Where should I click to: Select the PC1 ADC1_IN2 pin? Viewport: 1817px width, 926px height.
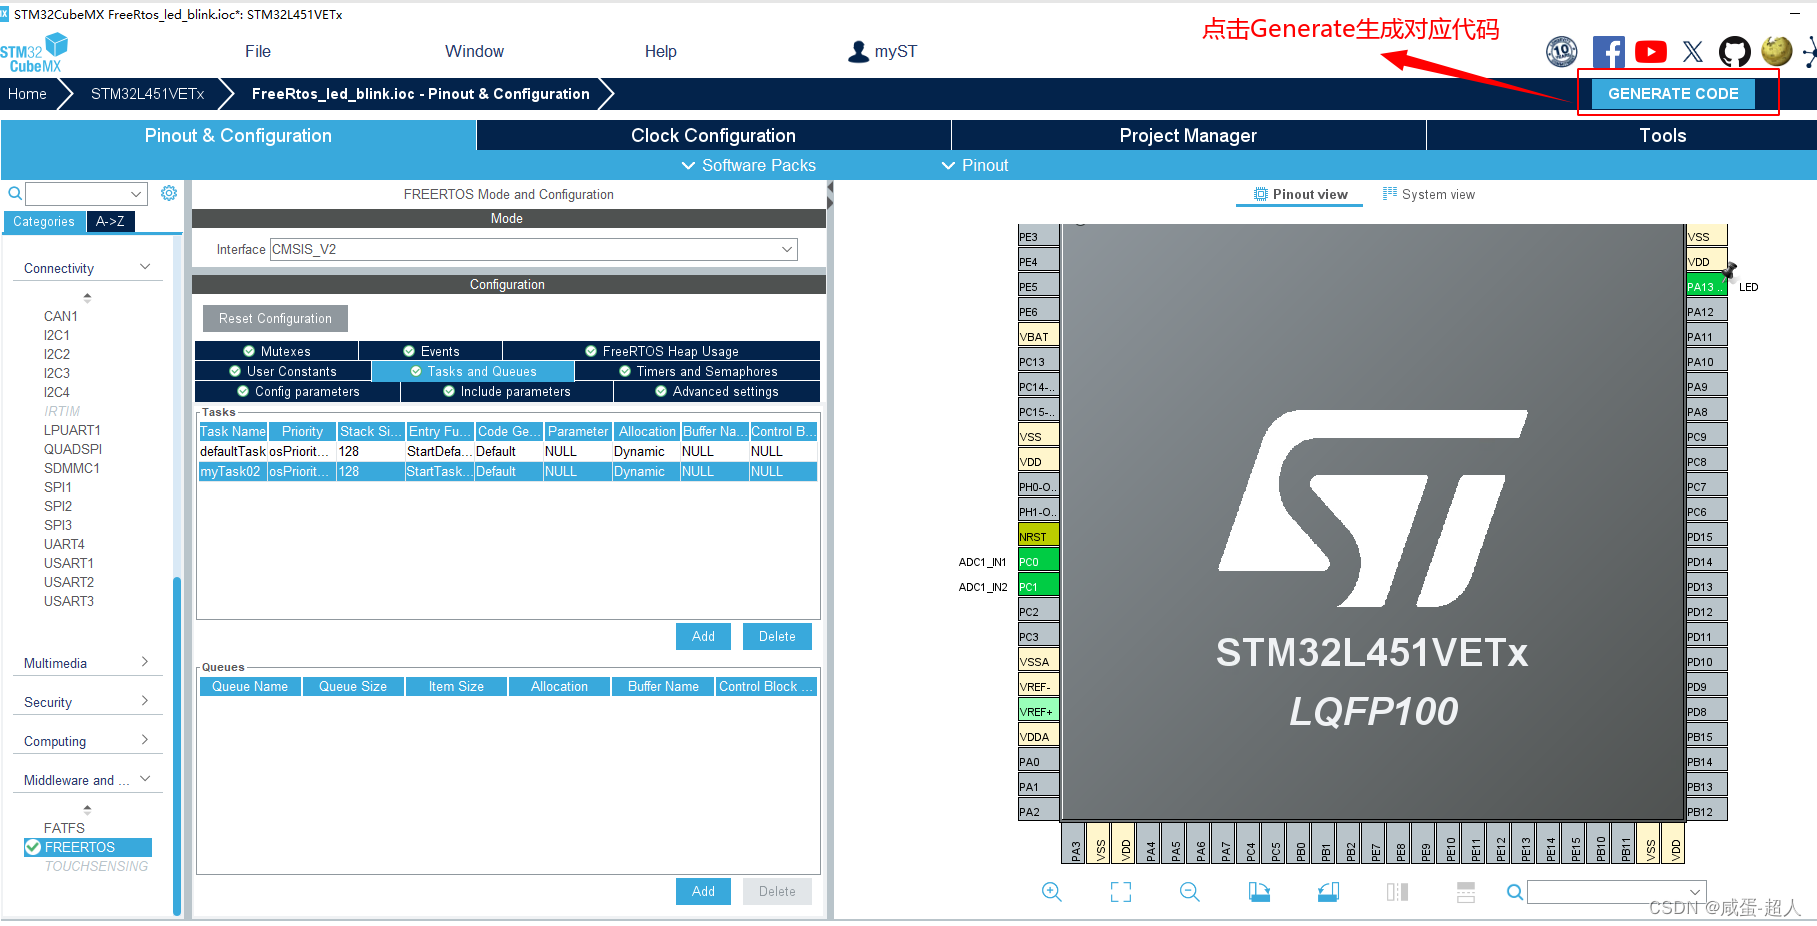pyautogui.click(x=1038, y=586)
